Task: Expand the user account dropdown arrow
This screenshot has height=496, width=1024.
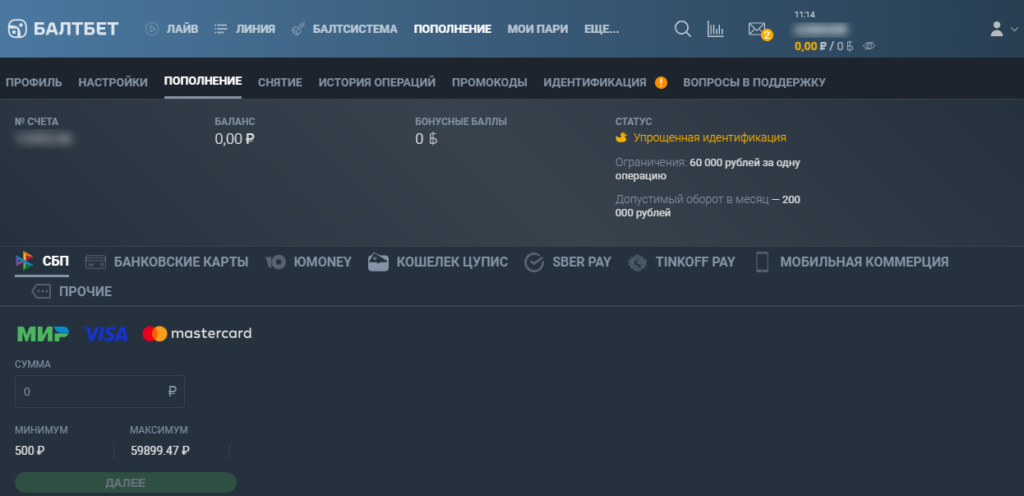Action: tap(1014, 29)
